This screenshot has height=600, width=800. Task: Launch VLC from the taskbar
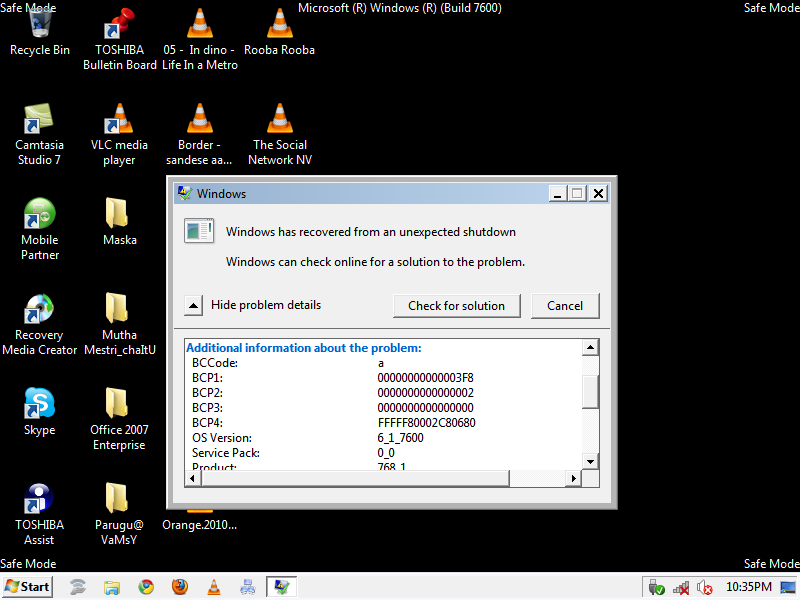pos(214,587)
